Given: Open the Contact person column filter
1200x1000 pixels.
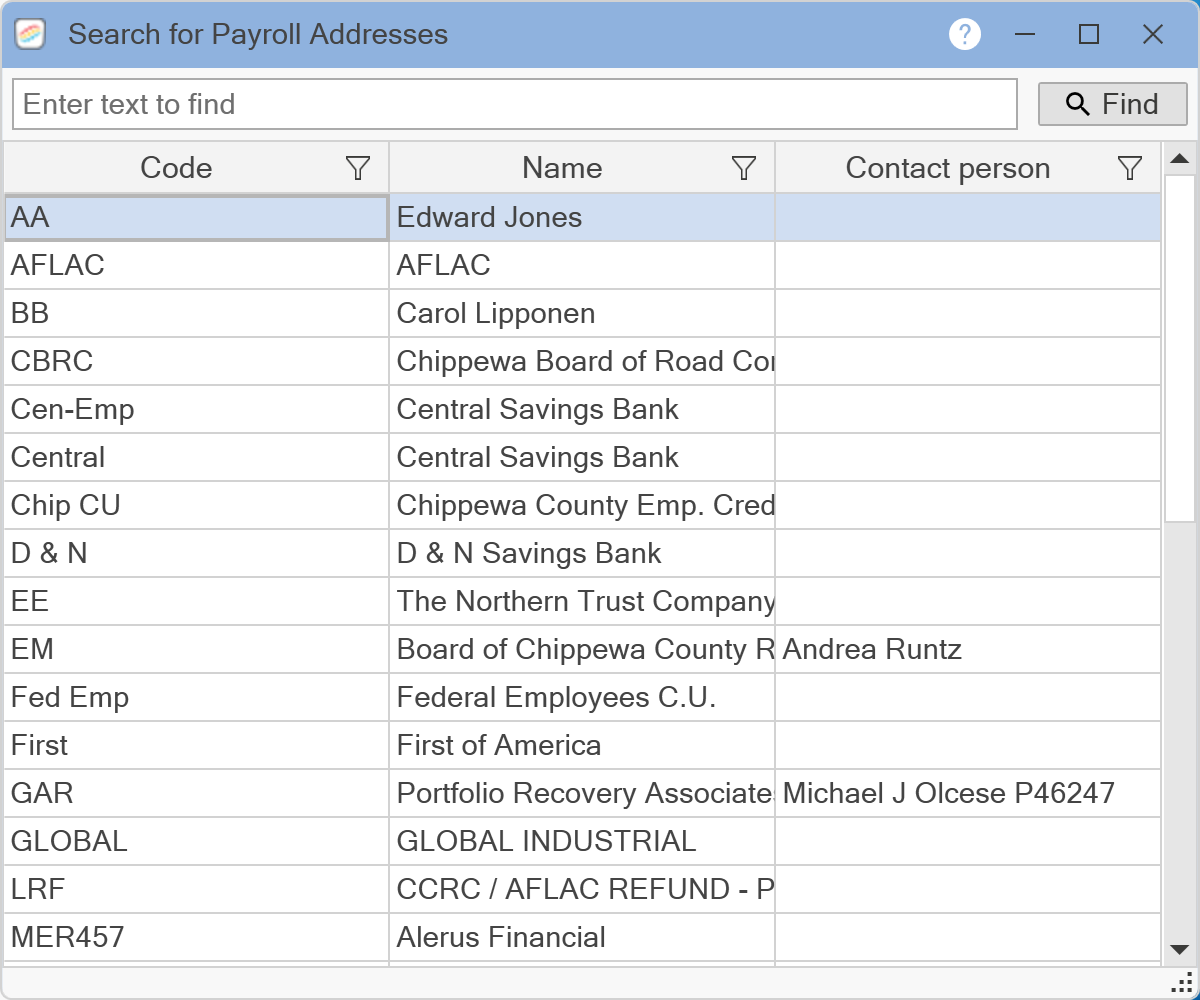Looking at the screenshot, I should [1130, 168].
